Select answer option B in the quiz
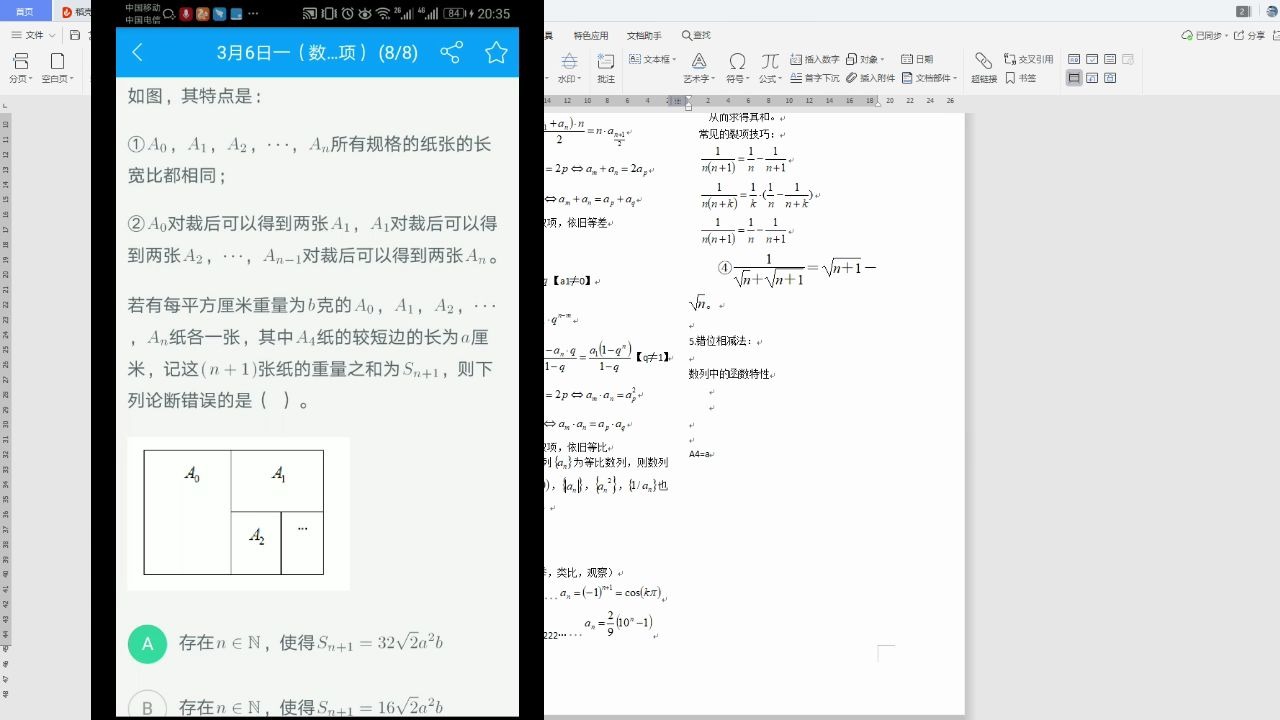 (x=147, y=705)
